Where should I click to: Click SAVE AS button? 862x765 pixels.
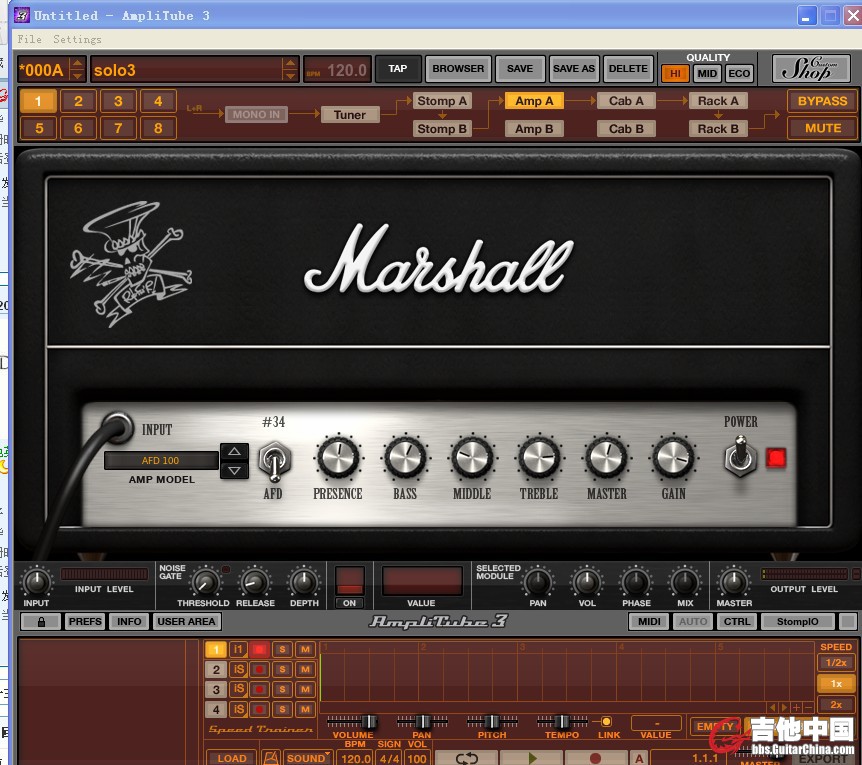(573, 69)
